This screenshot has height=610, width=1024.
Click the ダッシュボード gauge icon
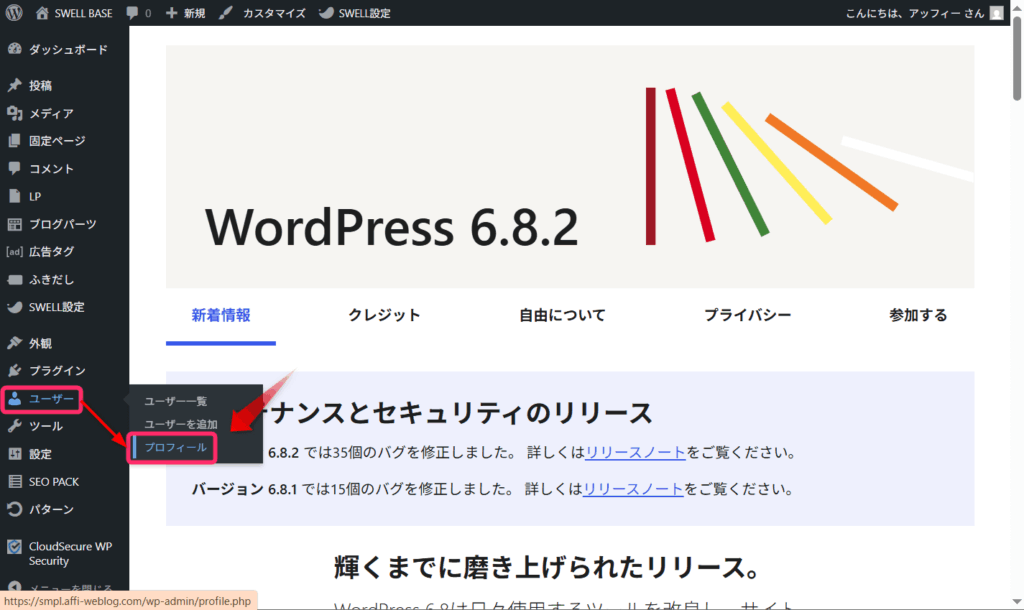(14, 49)
